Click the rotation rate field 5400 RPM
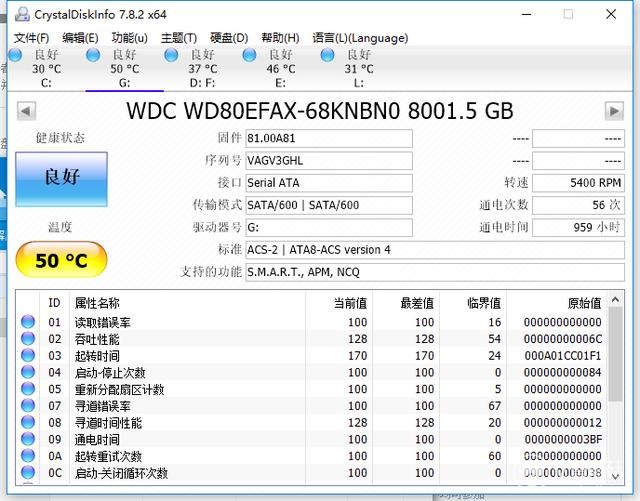 tap(578, 183)
